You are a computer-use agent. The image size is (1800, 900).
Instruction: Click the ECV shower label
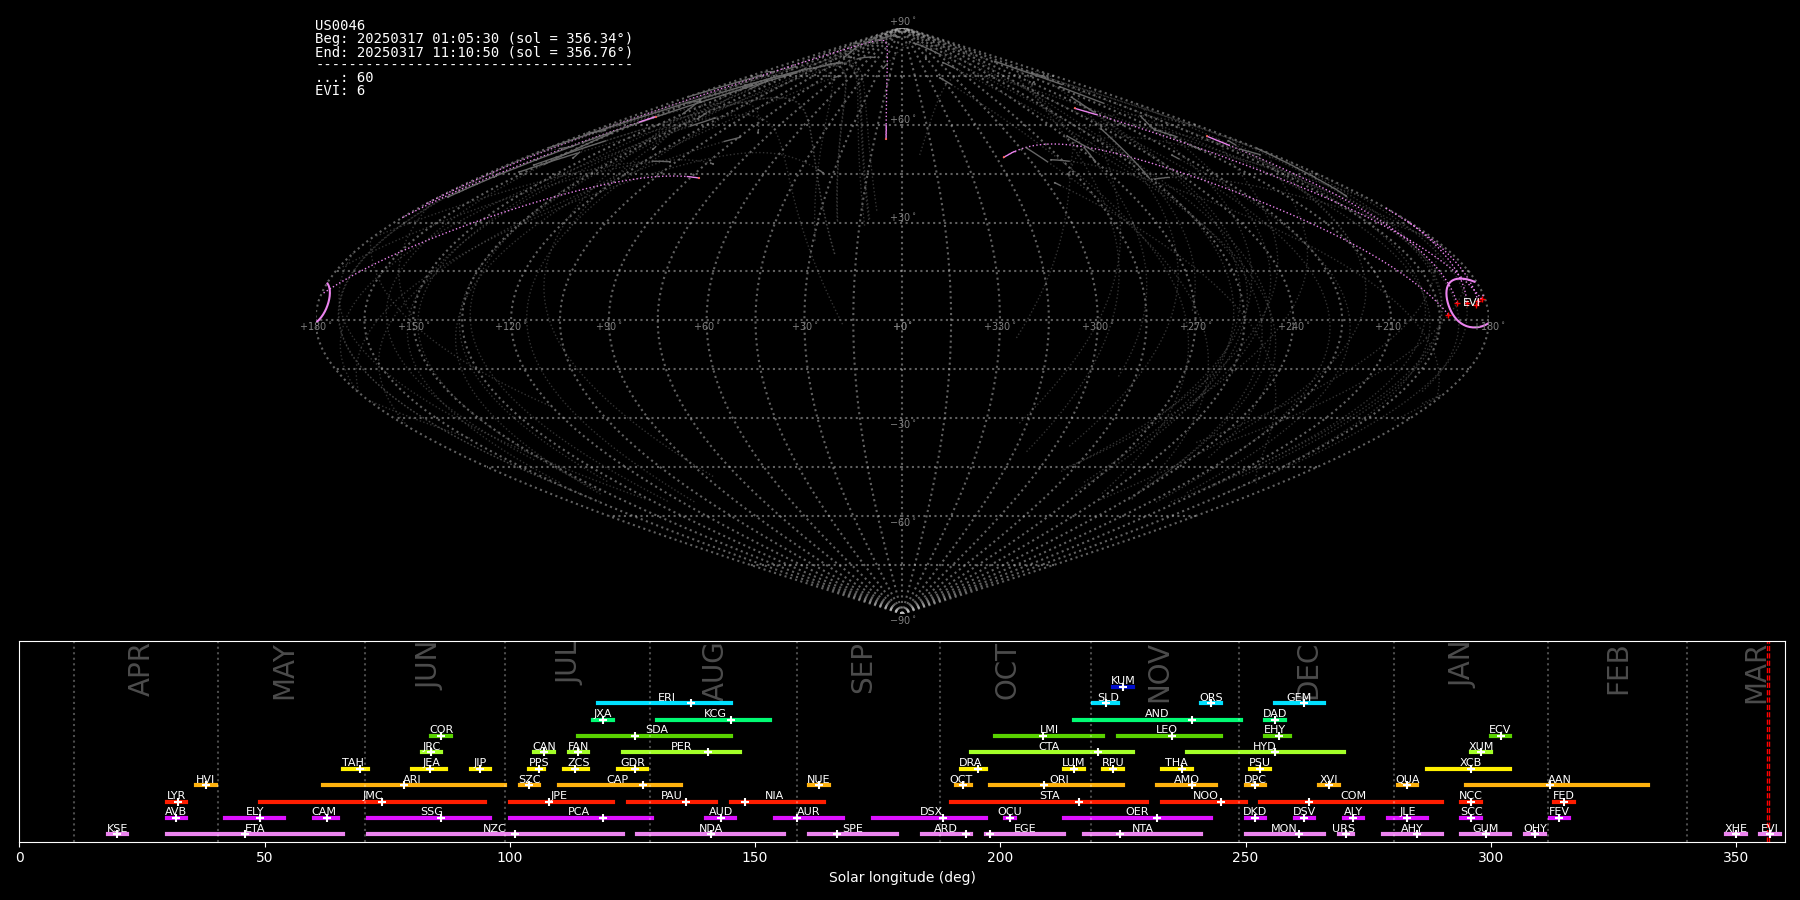1499,730
